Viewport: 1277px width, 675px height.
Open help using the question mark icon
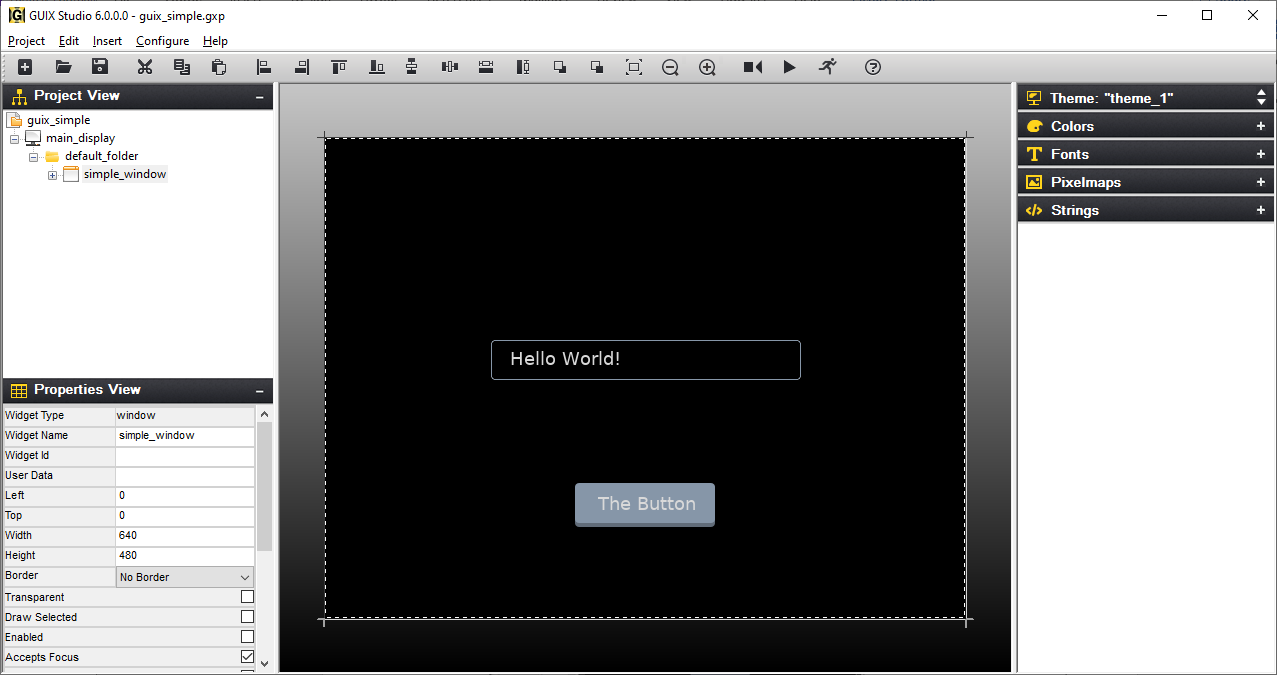[872, 67]
